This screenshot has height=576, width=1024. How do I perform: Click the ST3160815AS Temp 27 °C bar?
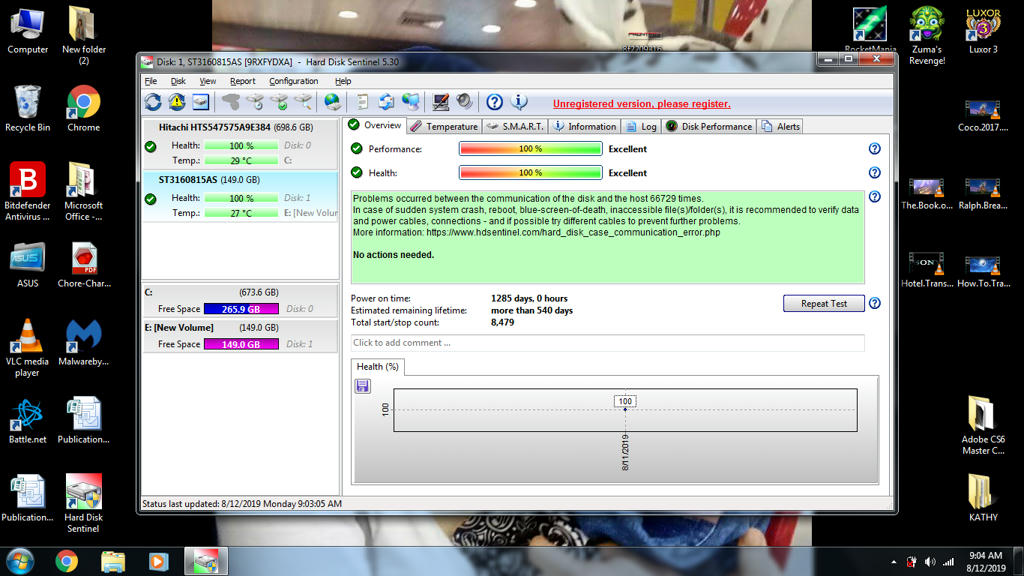coord(241,213)
